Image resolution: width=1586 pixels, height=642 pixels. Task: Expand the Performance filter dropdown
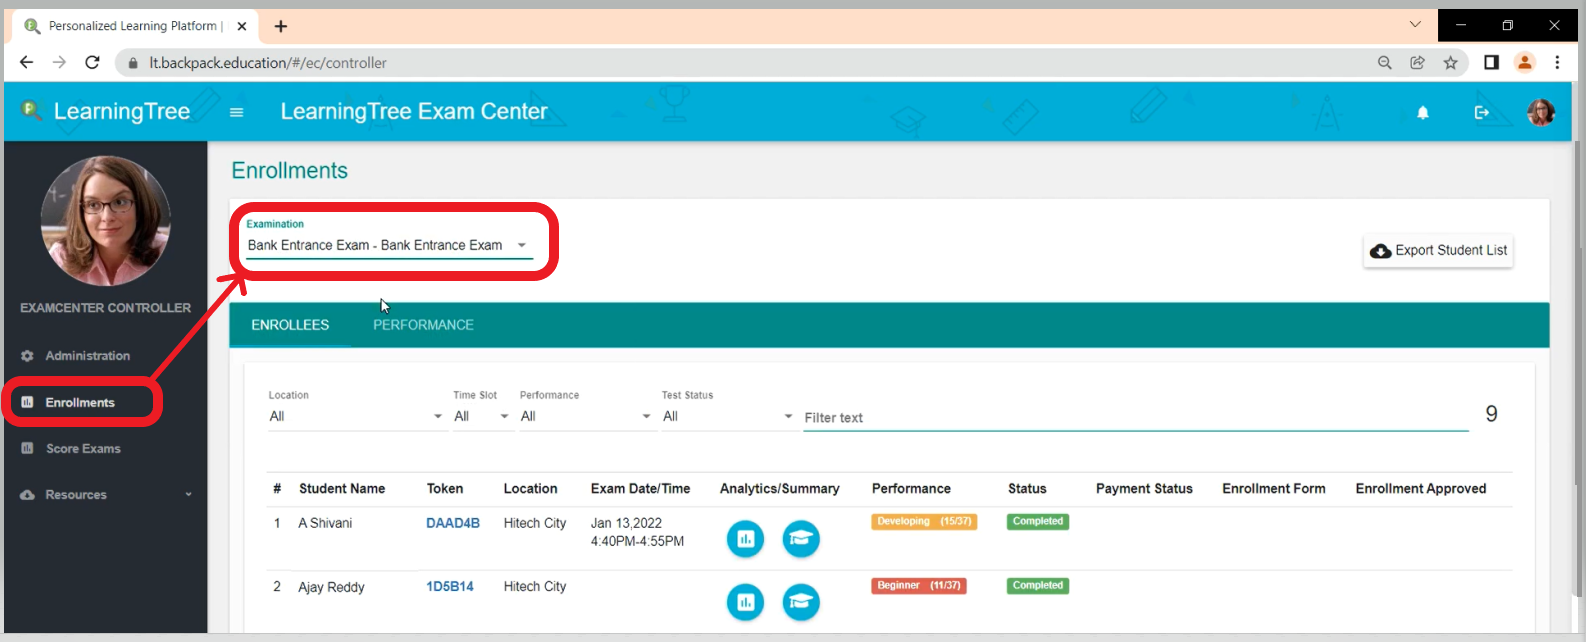pos(585,417)
